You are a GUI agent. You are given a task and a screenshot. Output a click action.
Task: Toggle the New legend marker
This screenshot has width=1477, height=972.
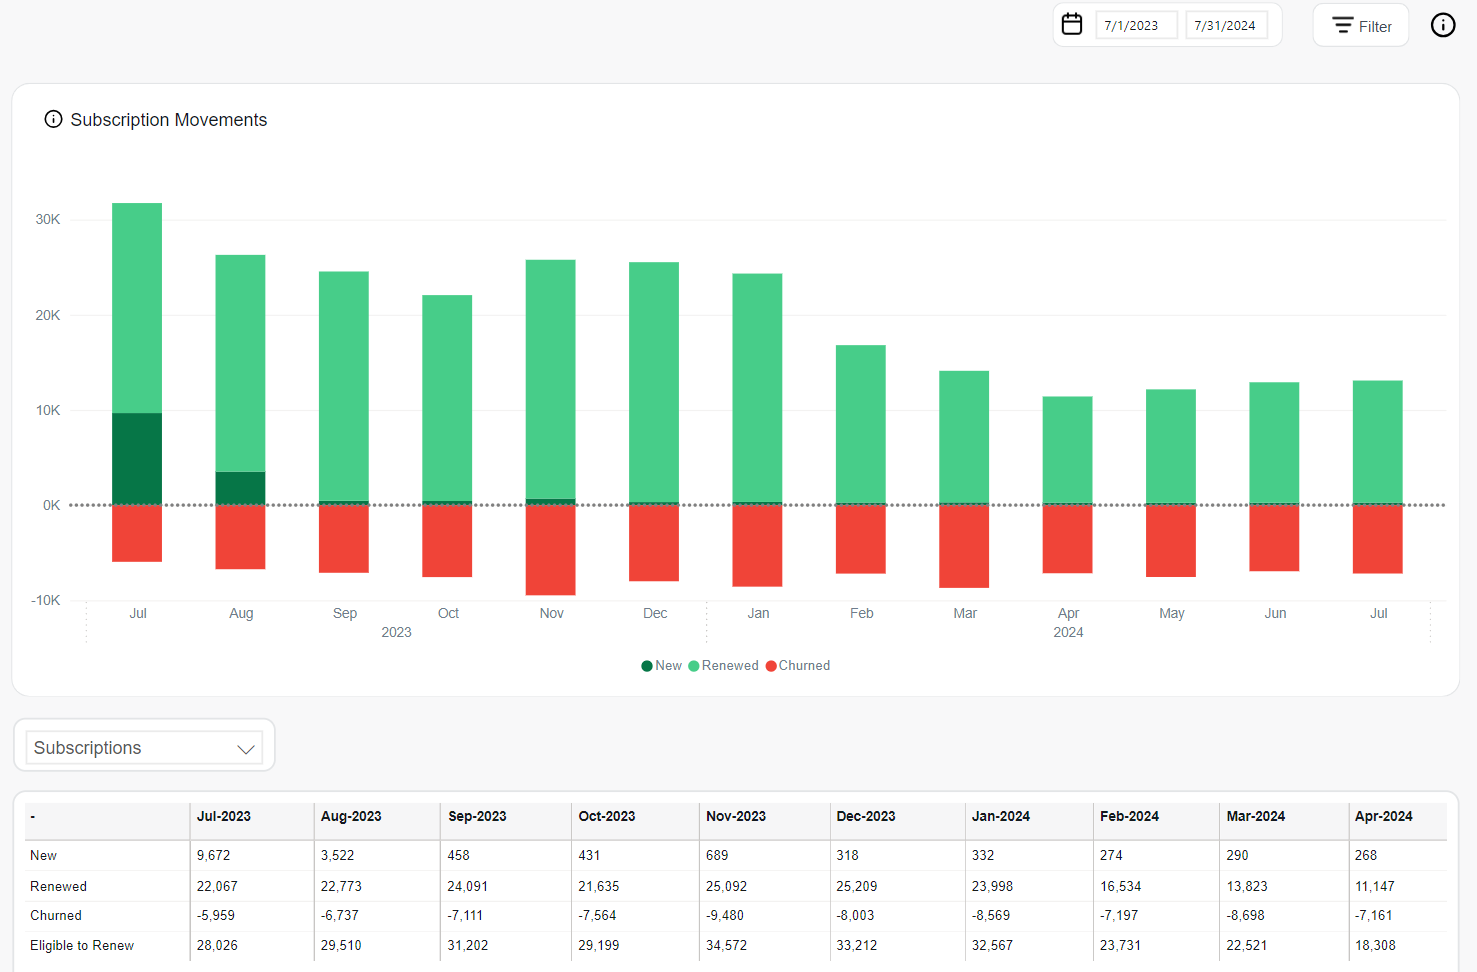[x=647, y=666]
